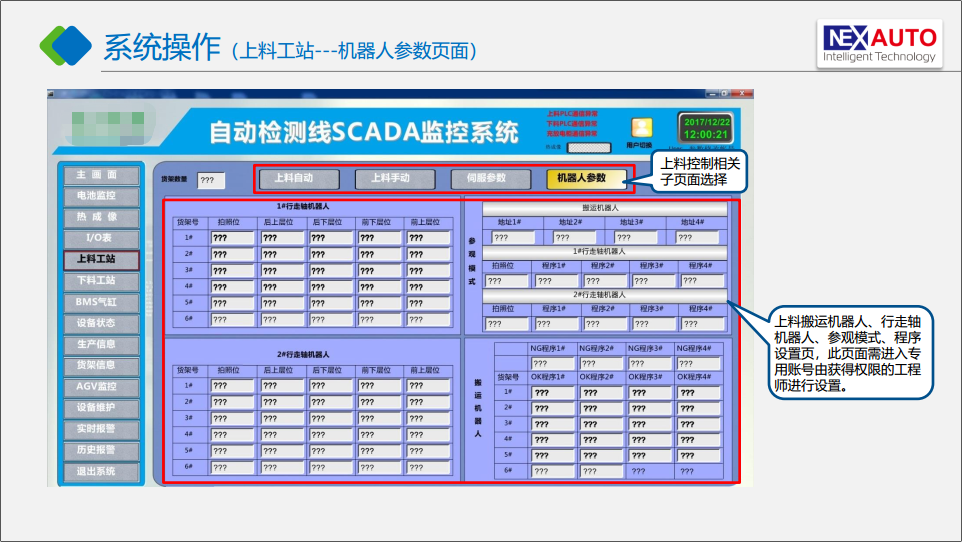Click 参观模式 1#行走轴机器人 程序1# field
The height and width of the screenshot is (542, 962).
point(556,281)
